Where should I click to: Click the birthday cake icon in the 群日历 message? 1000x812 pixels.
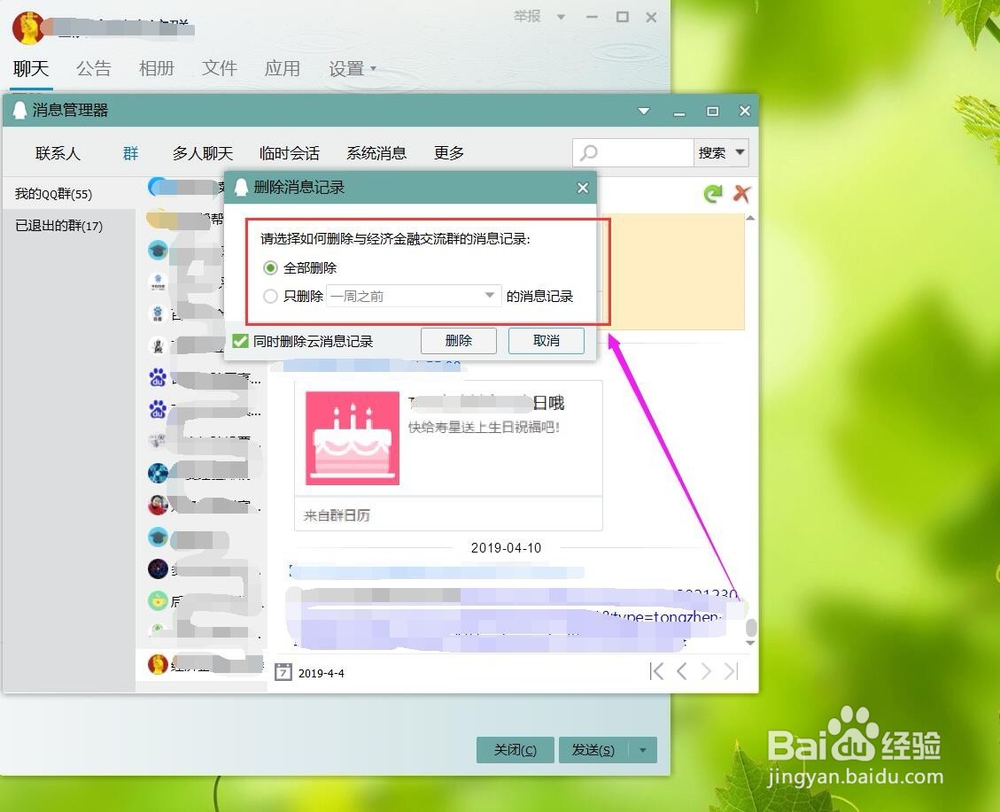(x=350, y=437)
